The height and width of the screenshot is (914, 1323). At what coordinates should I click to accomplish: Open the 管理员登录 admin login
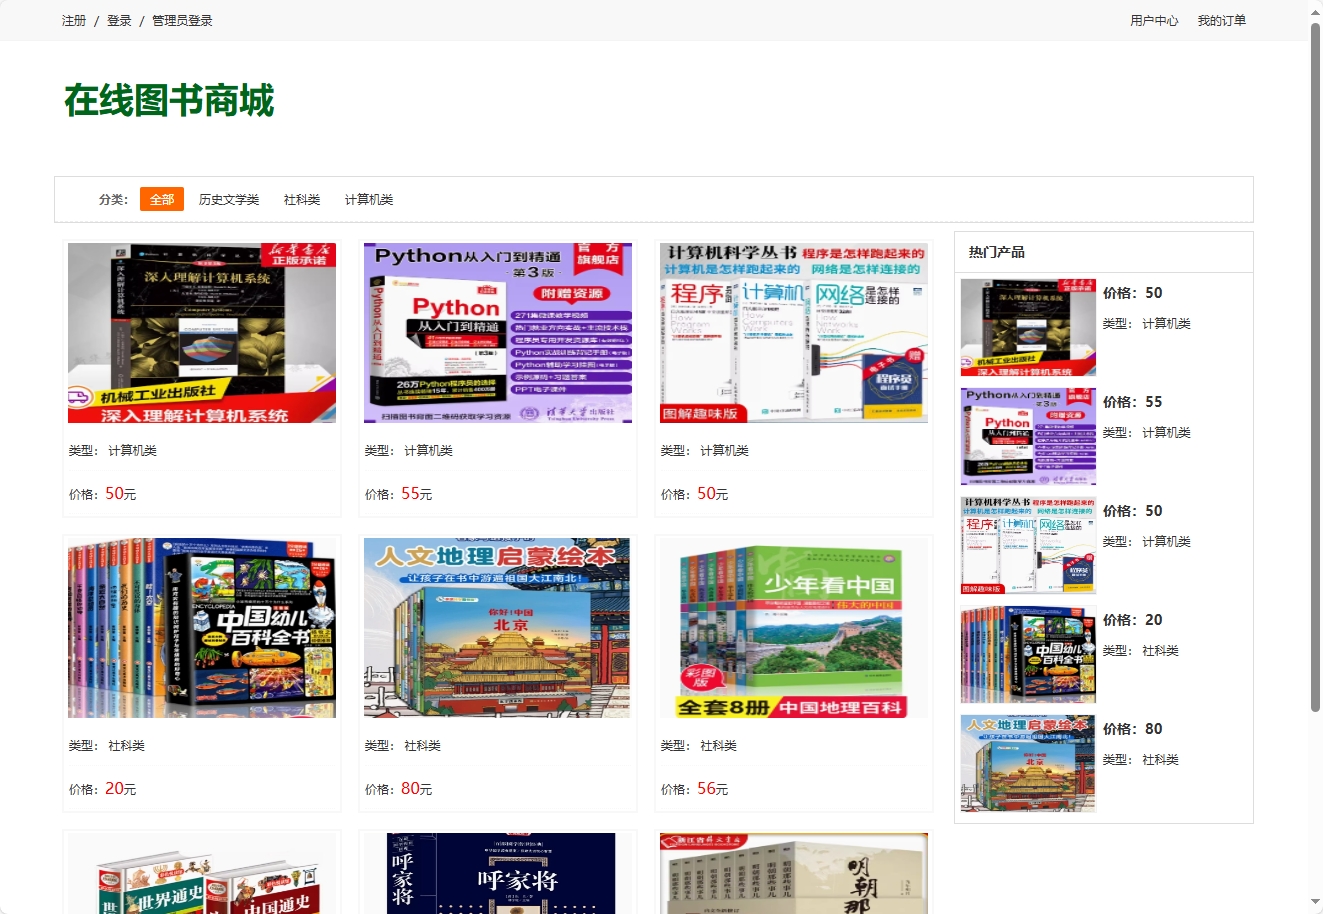click(x=180, y=20)
